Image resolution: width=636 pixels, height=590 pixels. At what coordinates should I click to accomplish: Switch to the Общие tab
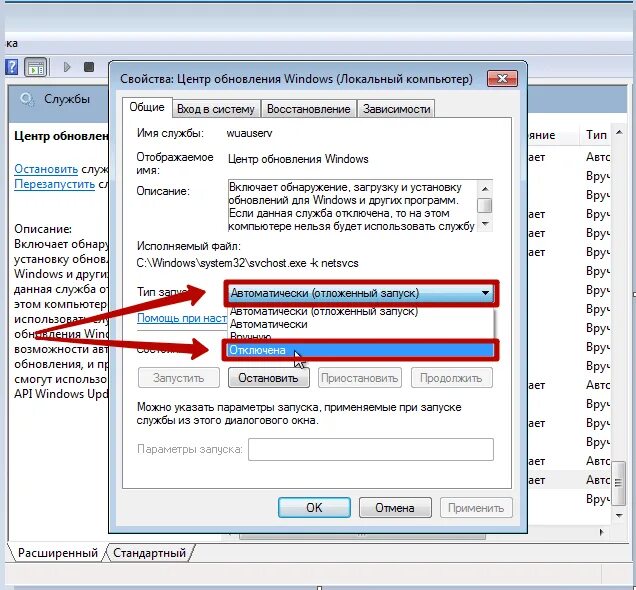point(147,107)
